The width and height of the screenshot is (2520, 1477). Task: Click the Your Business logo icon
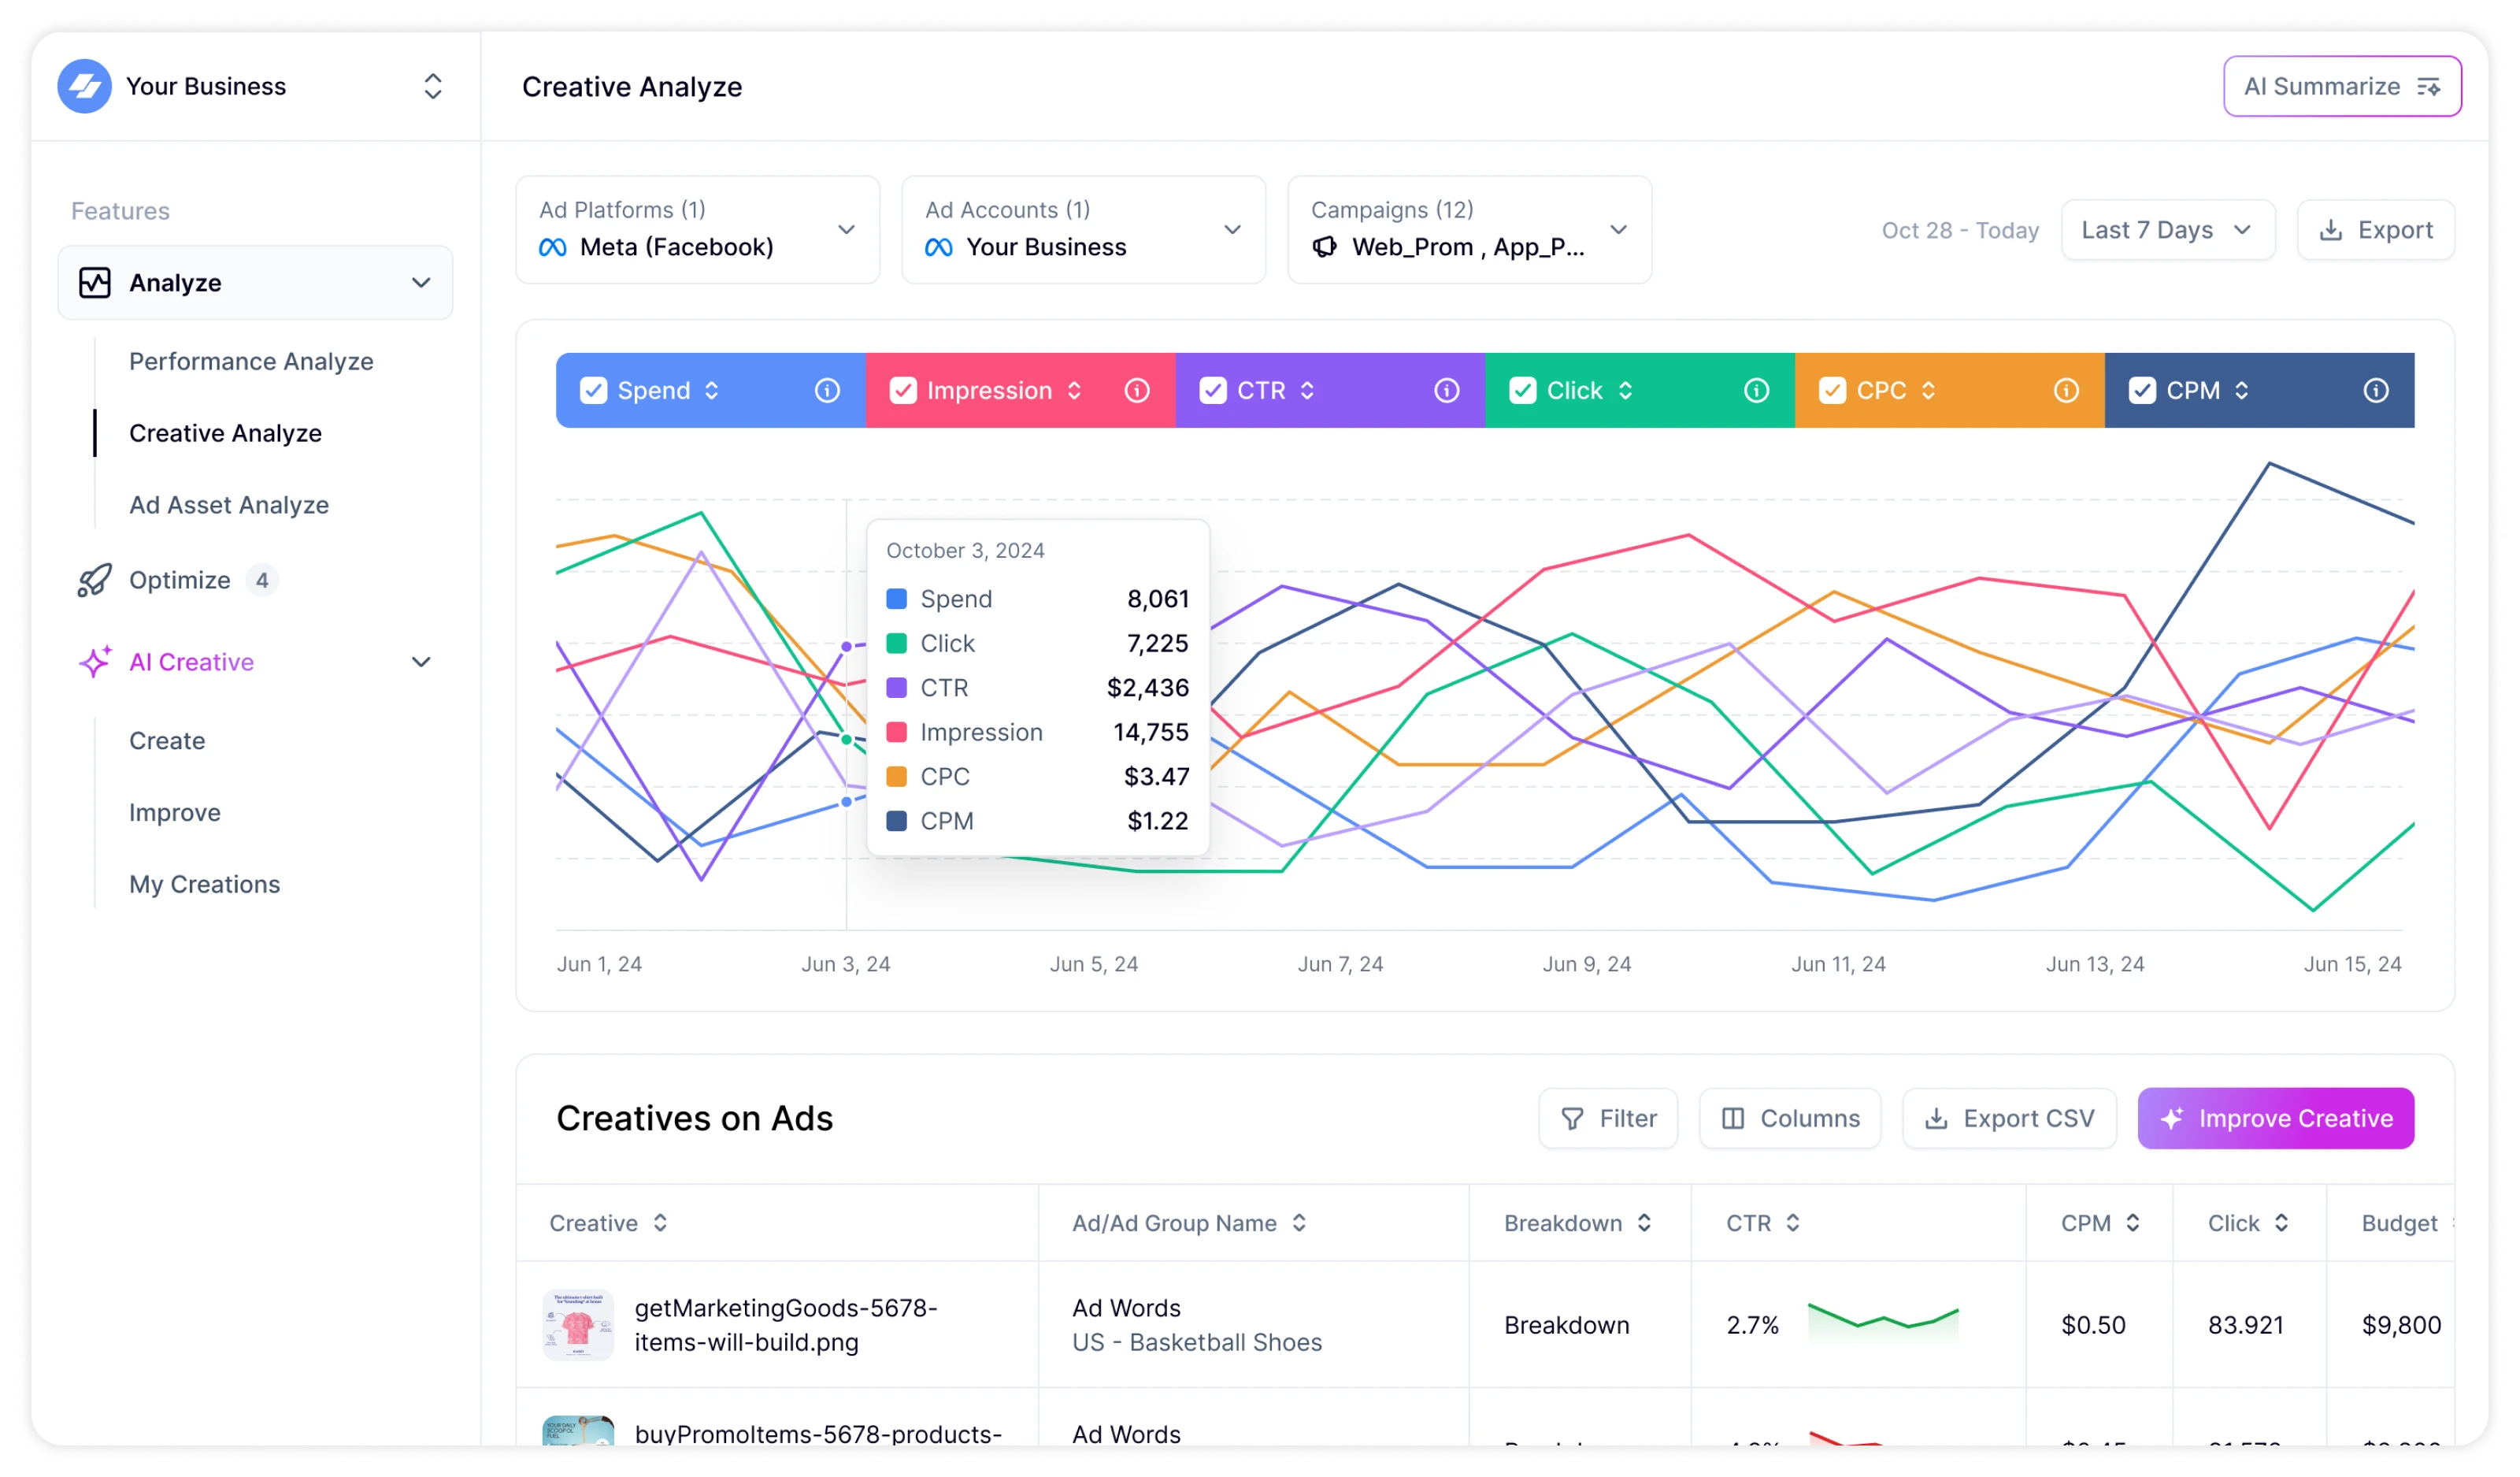click(85, 86)
